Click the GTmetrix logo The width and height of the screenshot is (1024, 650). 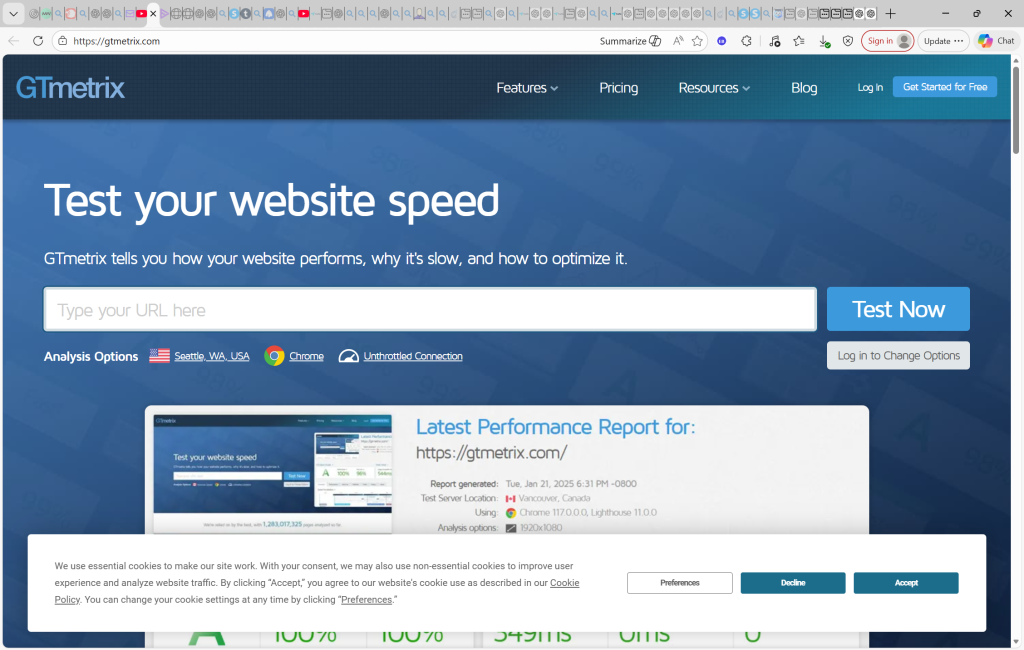[70, 88]
